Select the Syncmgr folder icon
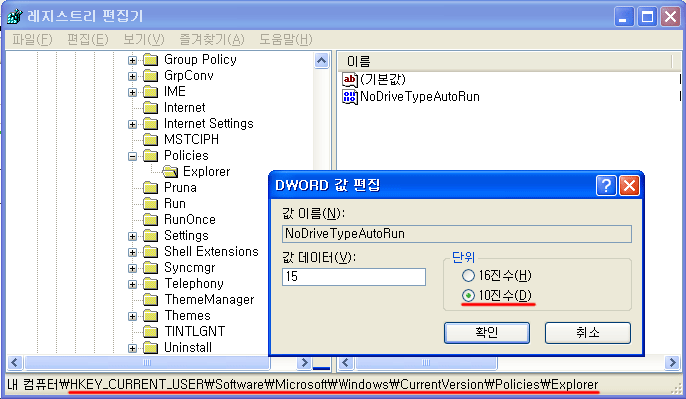This screenshot has height=399, width=686. [150, 268]
